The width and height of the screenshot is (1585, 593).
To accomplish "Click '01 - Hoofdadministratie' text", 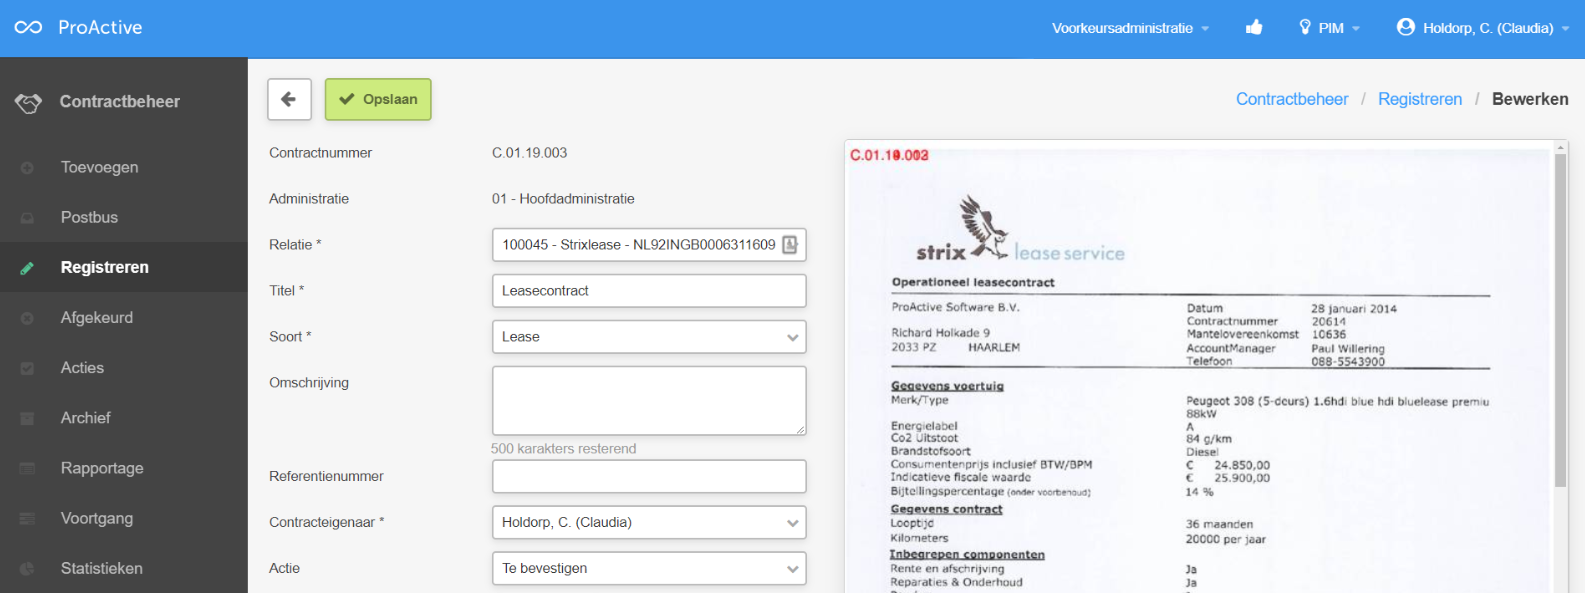I will coord(563,199).
